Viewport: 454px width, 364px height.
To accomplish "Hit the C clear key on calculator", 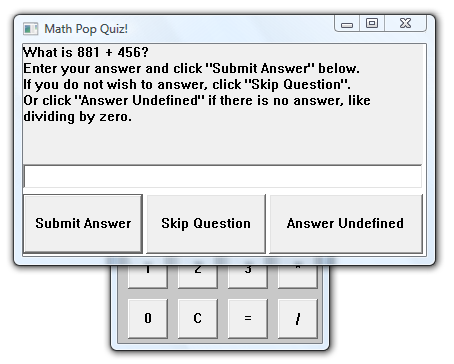I will point(197,318).
